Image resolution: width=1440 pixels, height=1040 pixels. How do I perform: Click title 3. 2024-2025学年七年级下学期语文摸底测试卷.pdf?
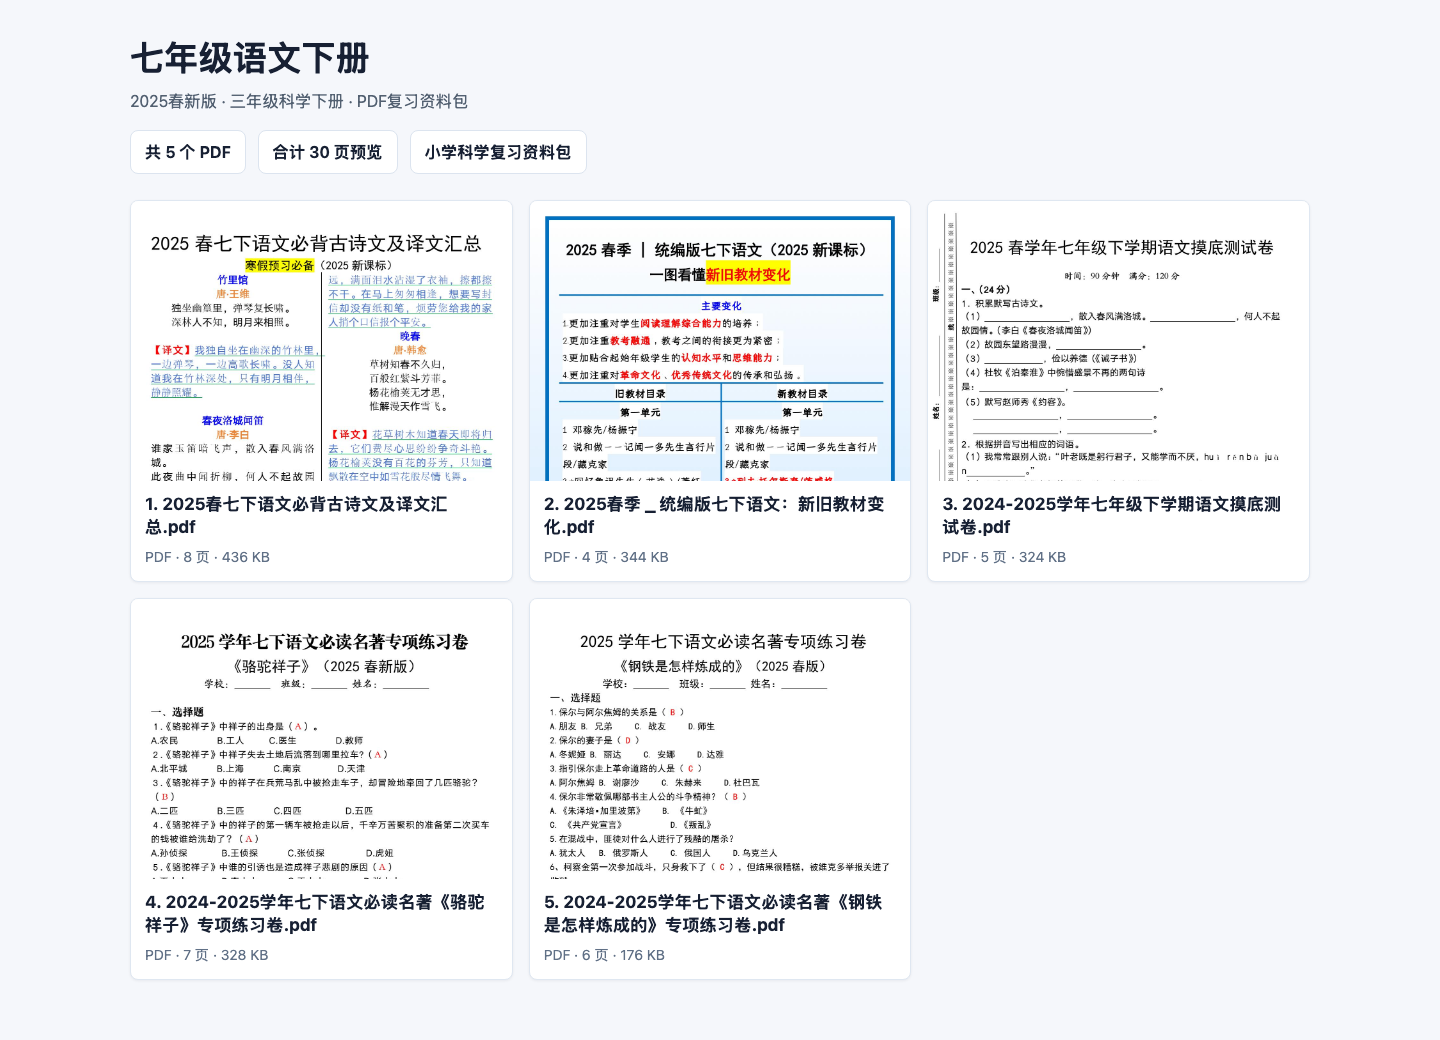[x=1111, y=516]
